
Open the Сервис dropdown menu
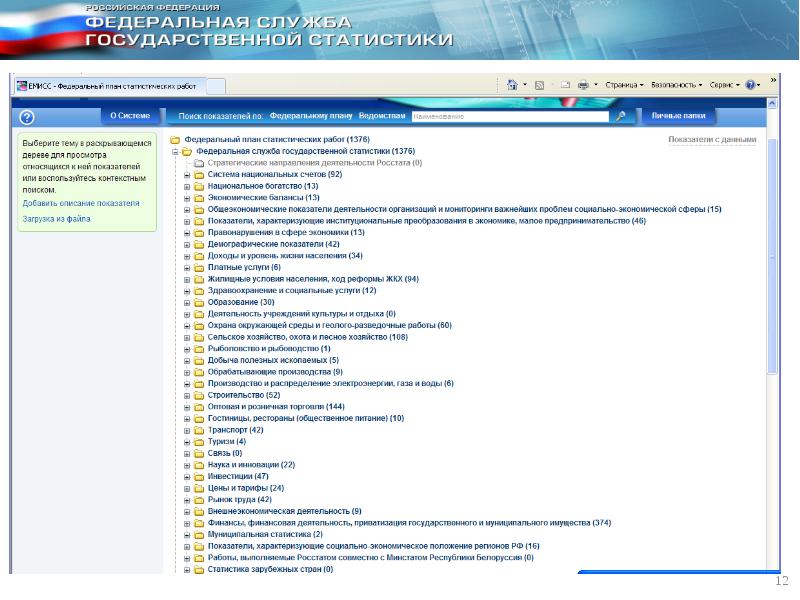tap(727, 86)
